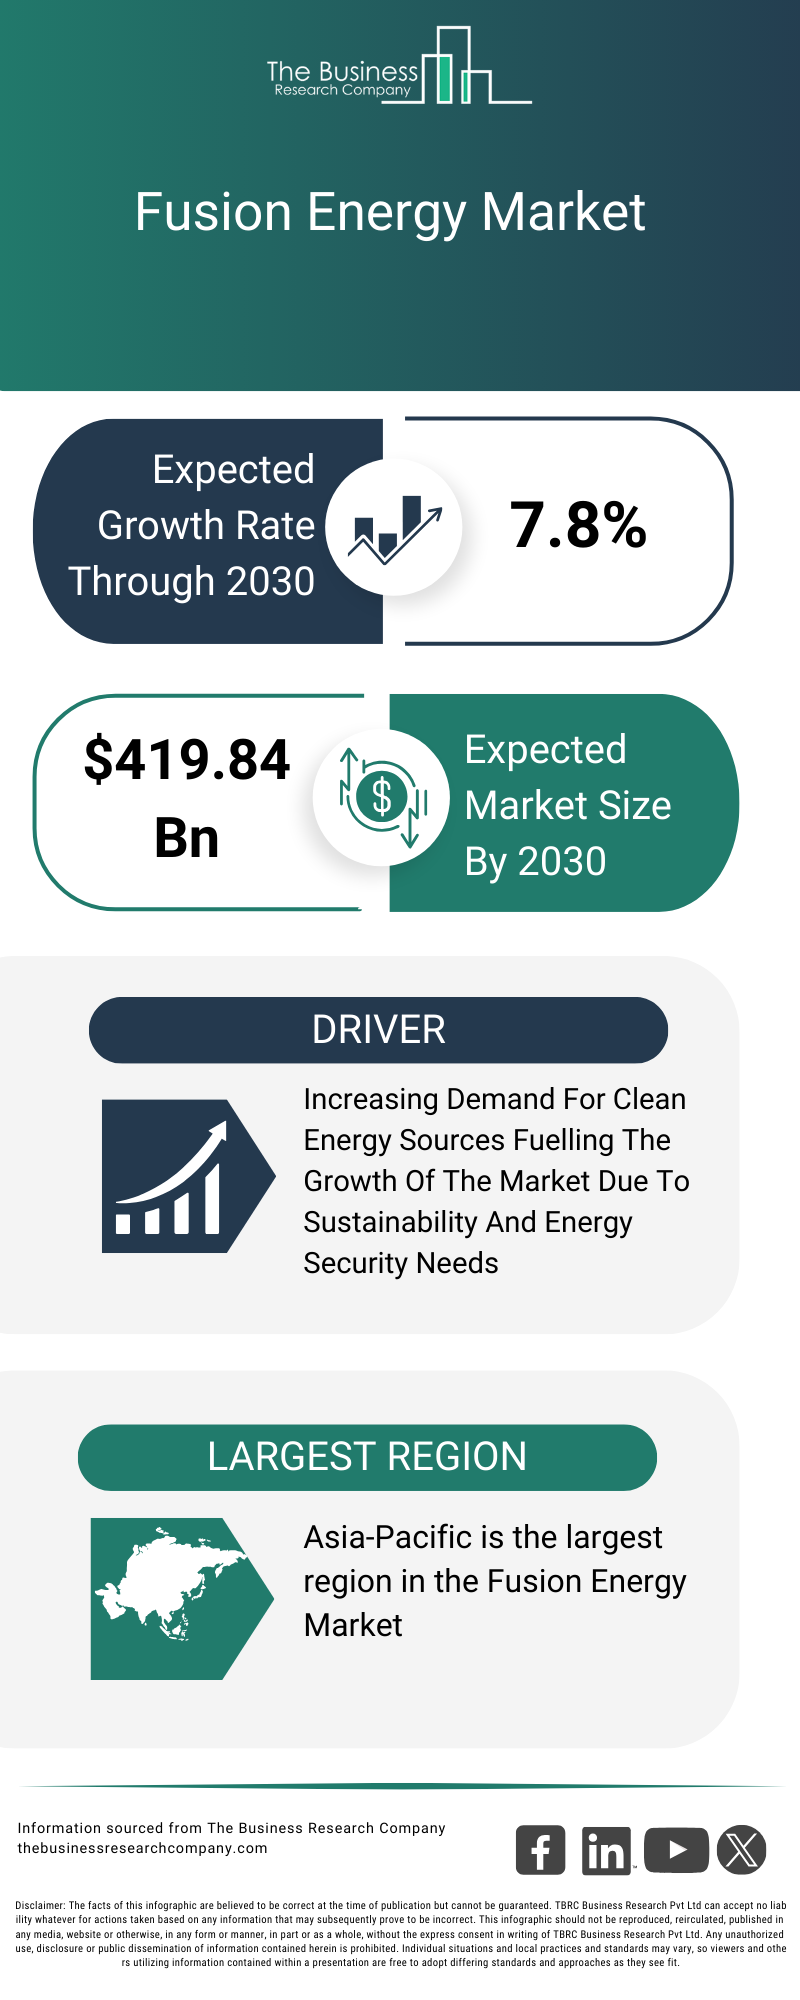Click the growth rate chart icon

coord(394,526)
